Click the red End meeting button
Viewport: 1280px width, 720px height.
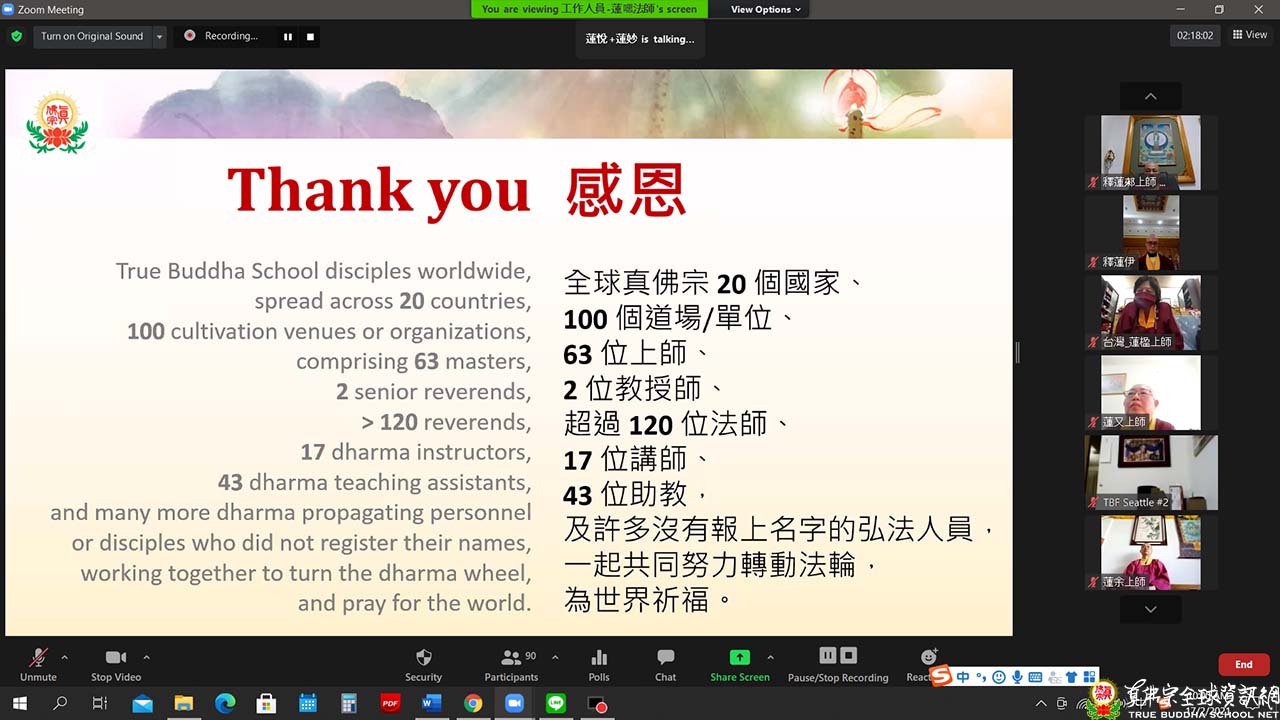(1243, 664)
